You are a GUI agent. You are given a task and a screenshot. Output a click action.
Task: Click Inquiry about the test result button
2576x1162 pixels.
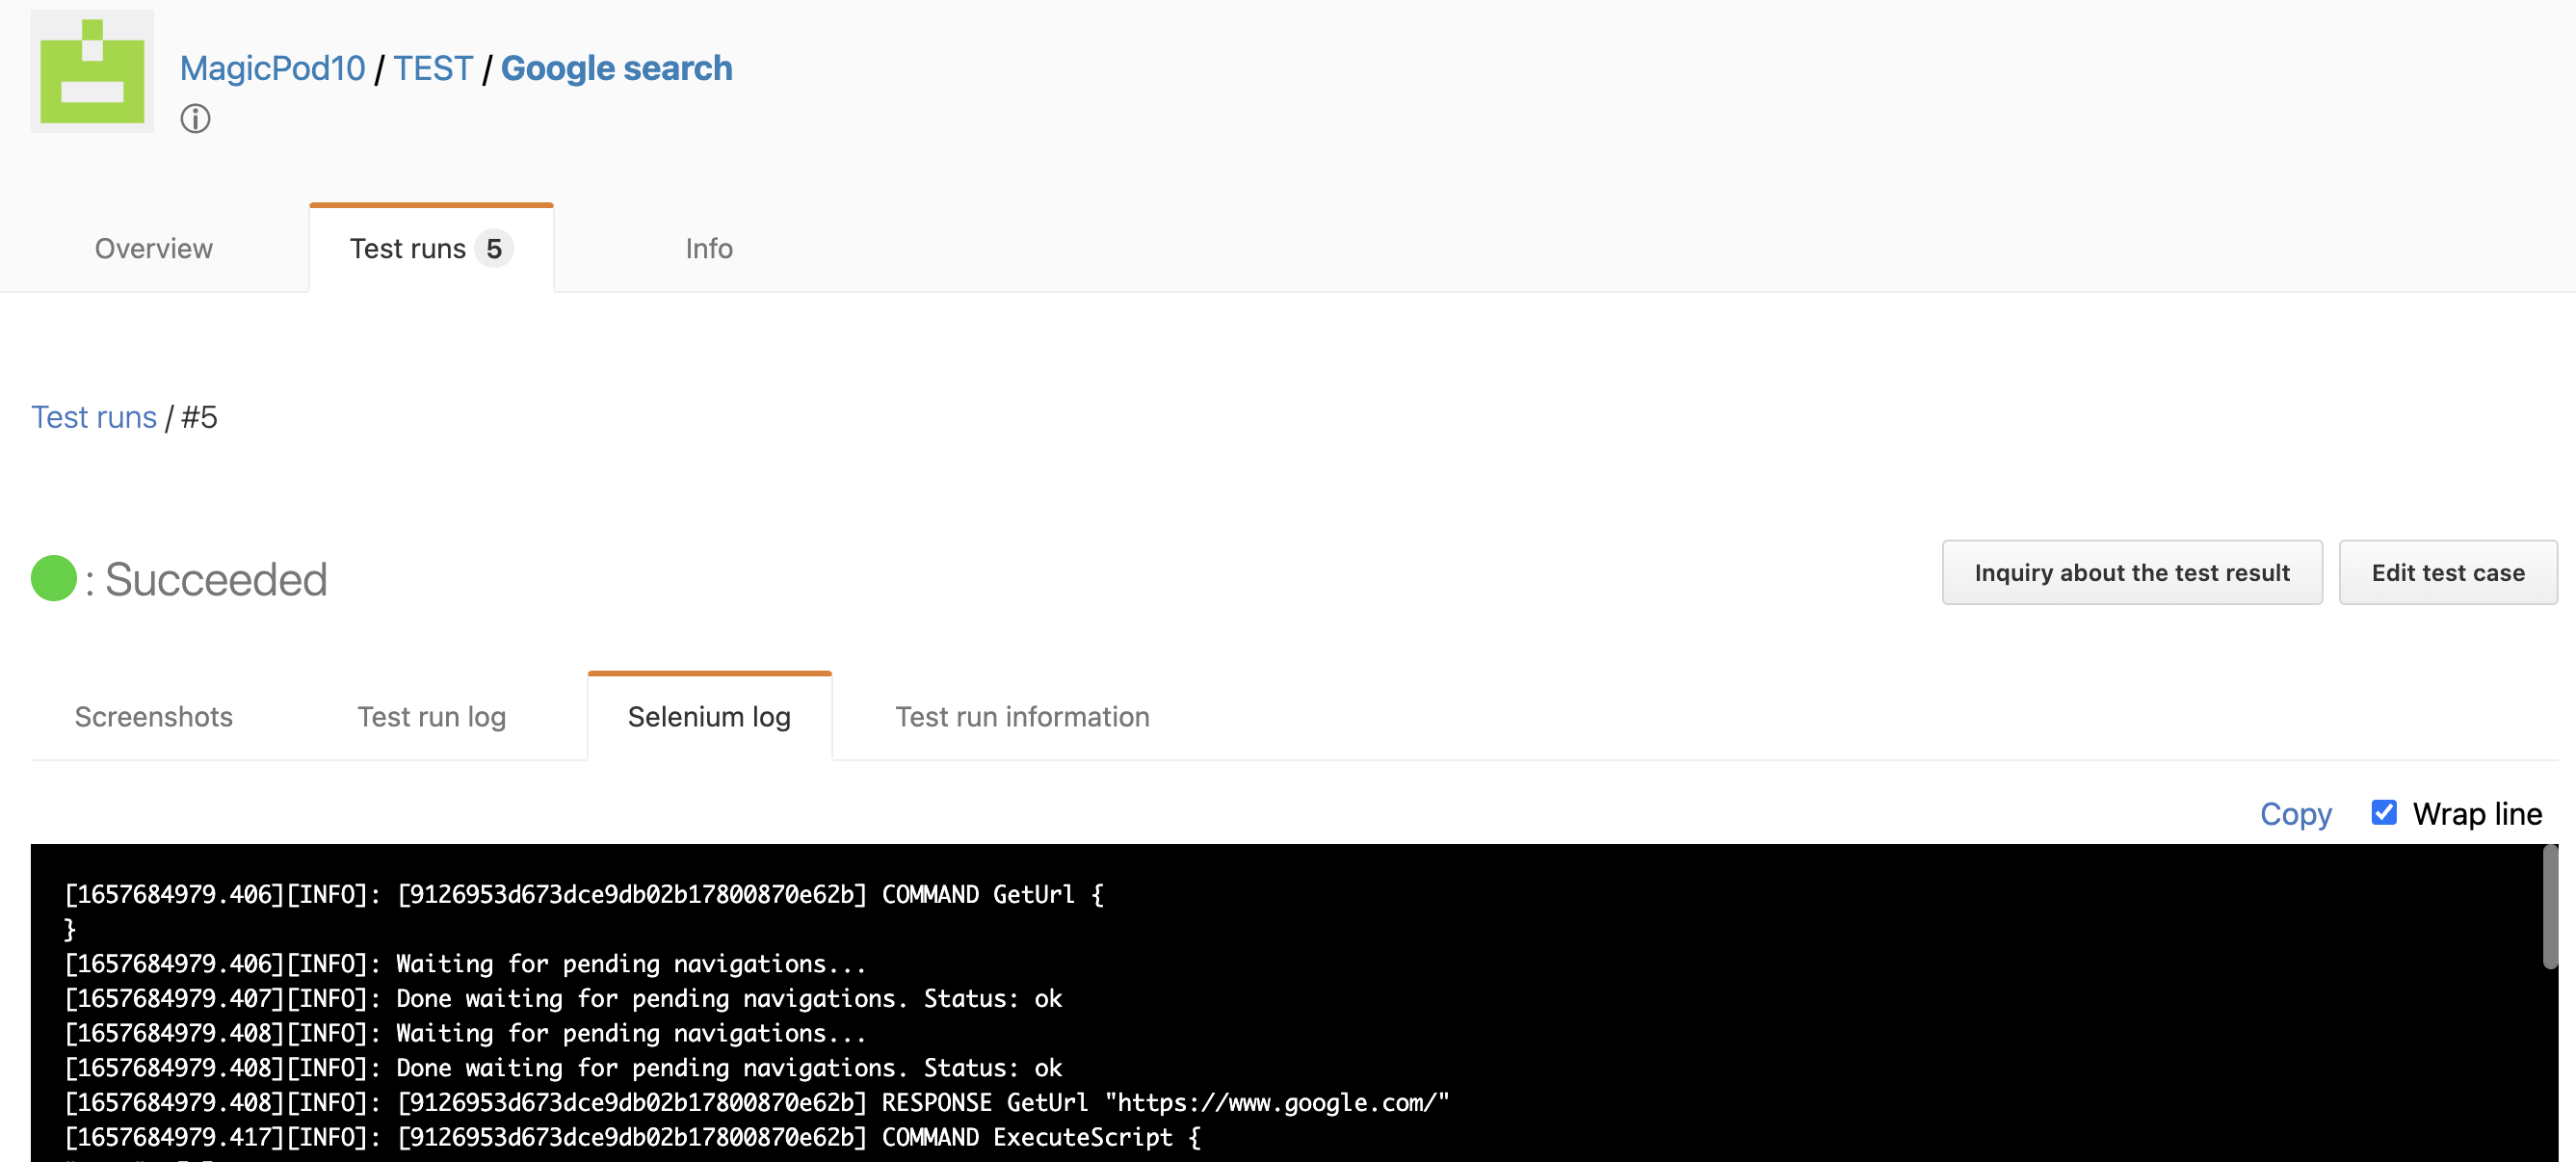(x=2132, y=572)
